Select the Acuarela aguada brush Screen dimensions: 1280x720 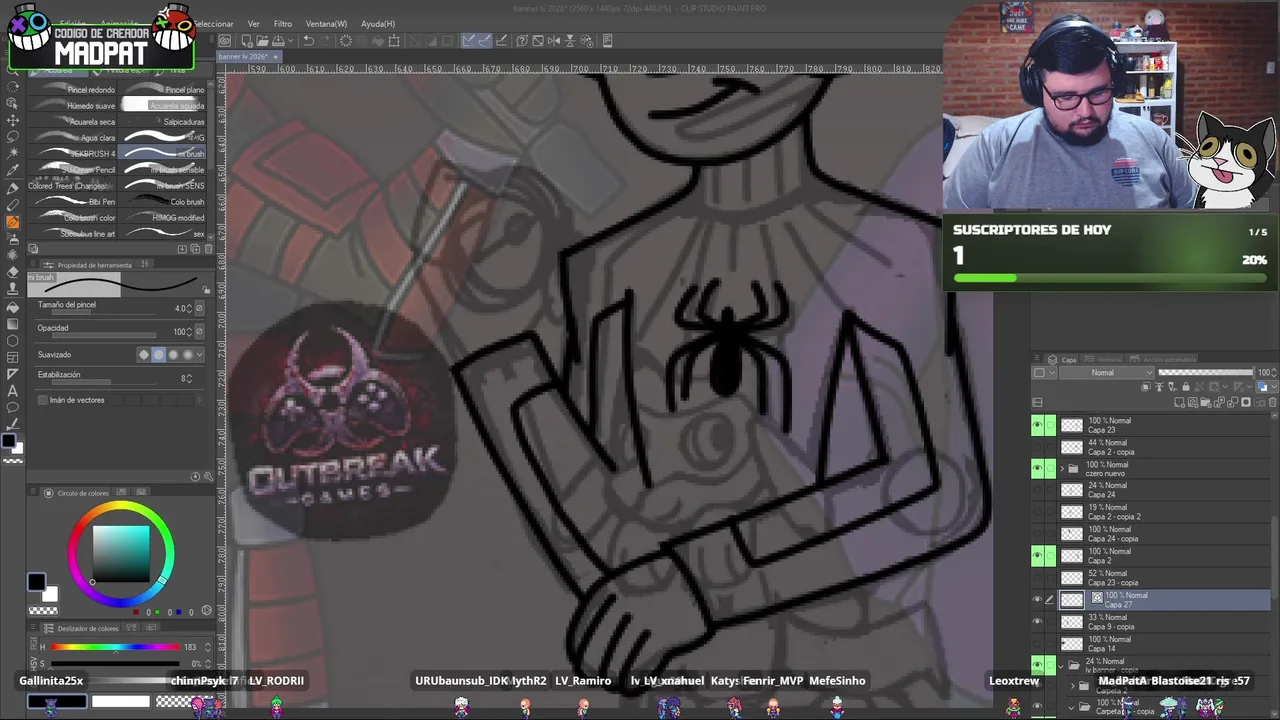point(163,105)
